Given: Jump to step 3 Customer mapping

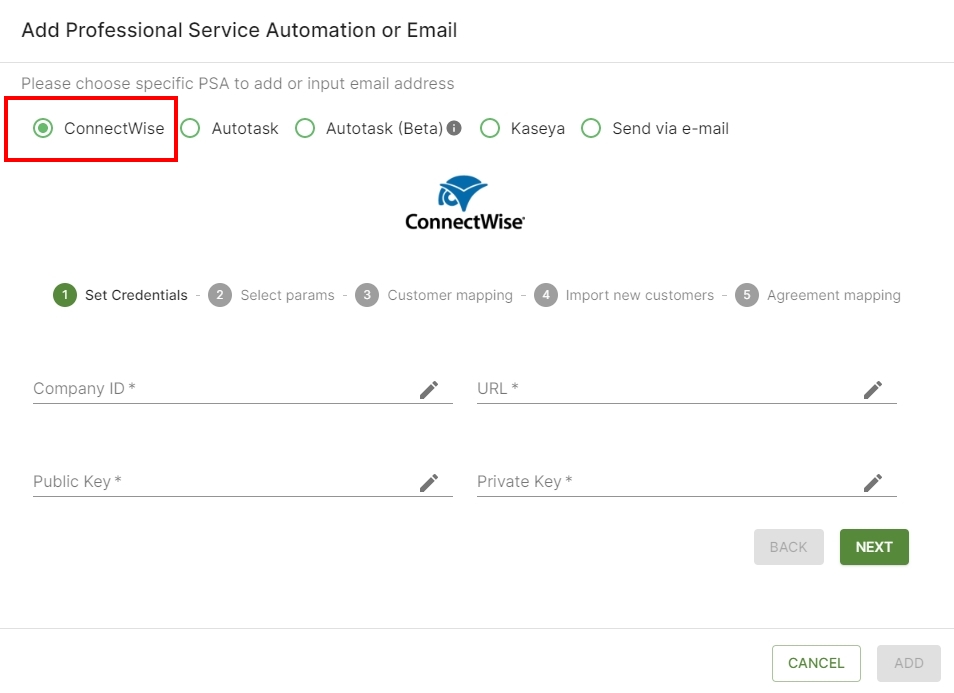Looking at the screenshot, I should point(434,295).
